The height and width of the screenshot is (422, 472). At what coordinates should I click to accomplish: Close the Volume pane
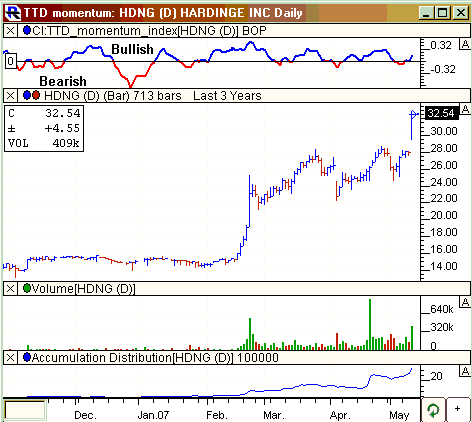click(x=10, y=288)
